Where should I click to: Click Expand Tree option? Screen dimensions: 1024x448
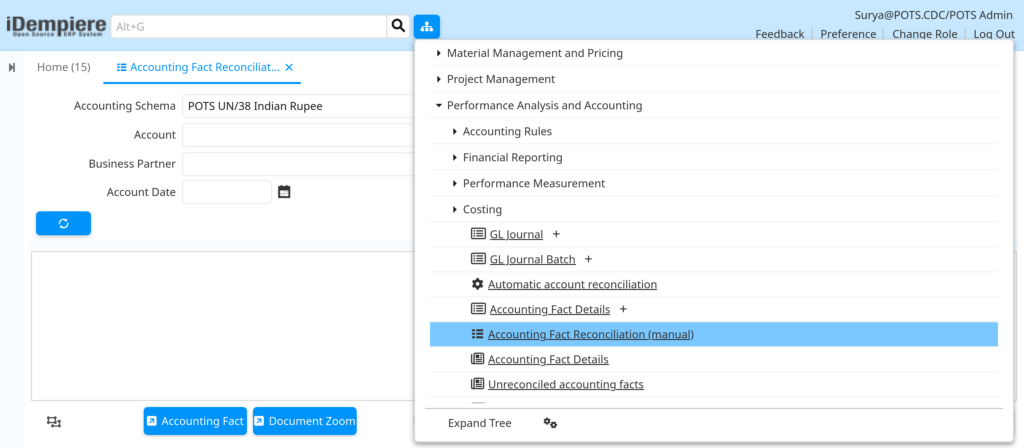pyautogui.click(x=479, y=423)
